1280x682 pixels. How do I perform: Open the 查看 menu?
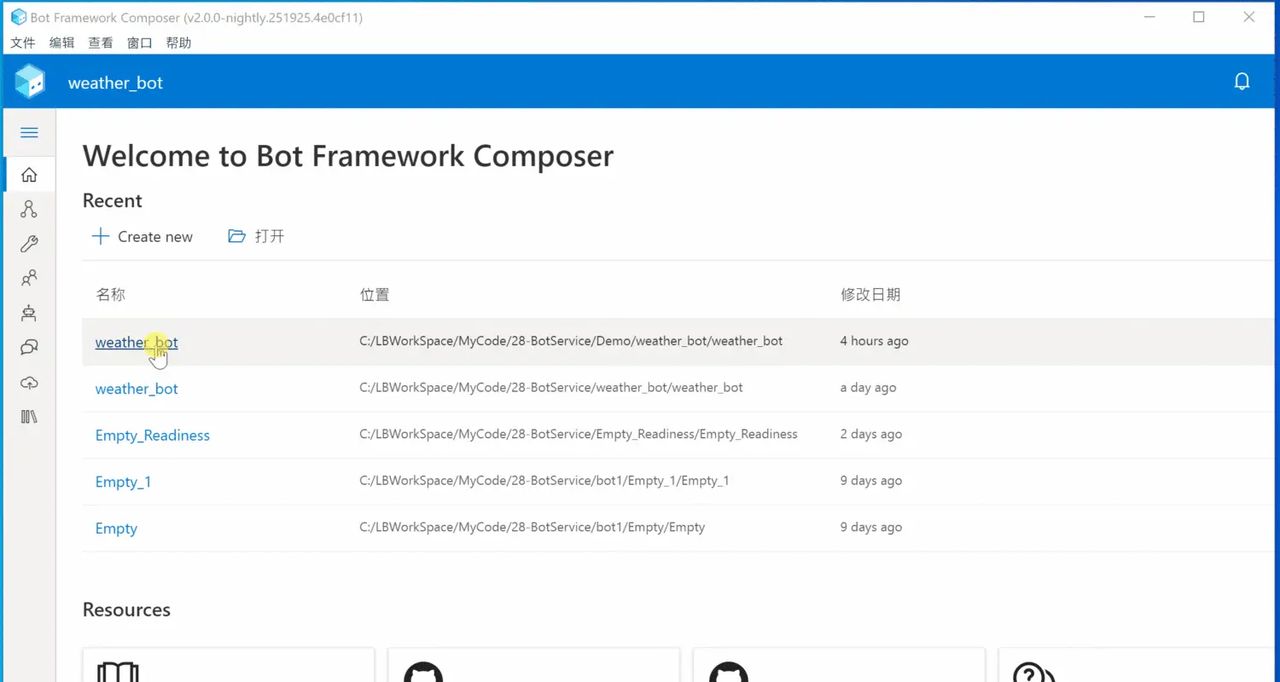[x=100, y=43]
